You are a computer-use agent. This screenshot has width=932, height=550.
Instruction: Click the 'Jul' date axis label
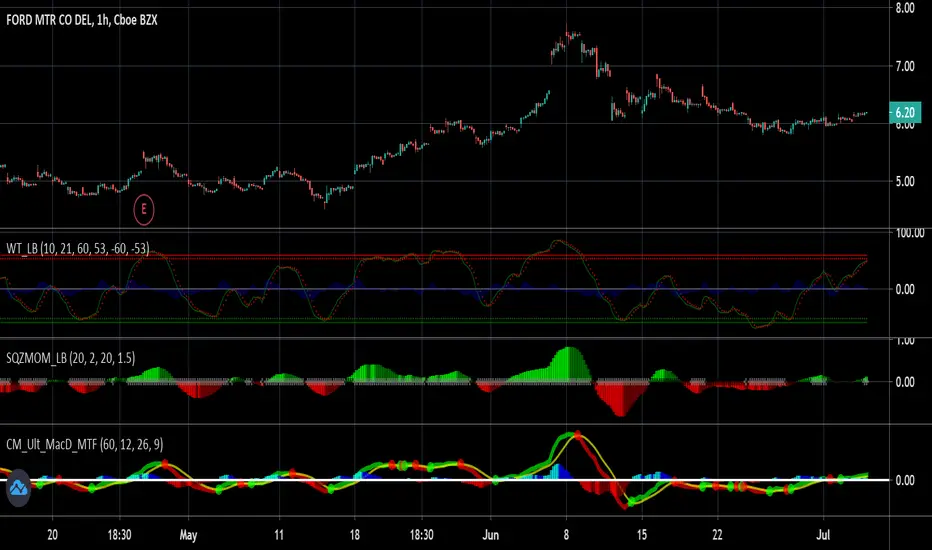(823, 535)
